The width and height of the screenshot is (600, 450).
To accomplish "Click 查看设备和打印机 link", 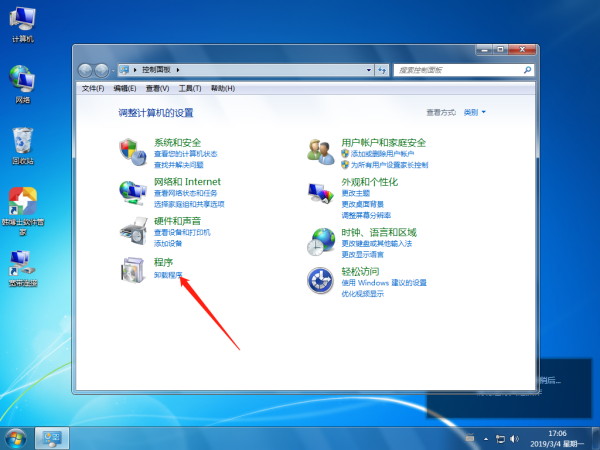I will point(182,232).
